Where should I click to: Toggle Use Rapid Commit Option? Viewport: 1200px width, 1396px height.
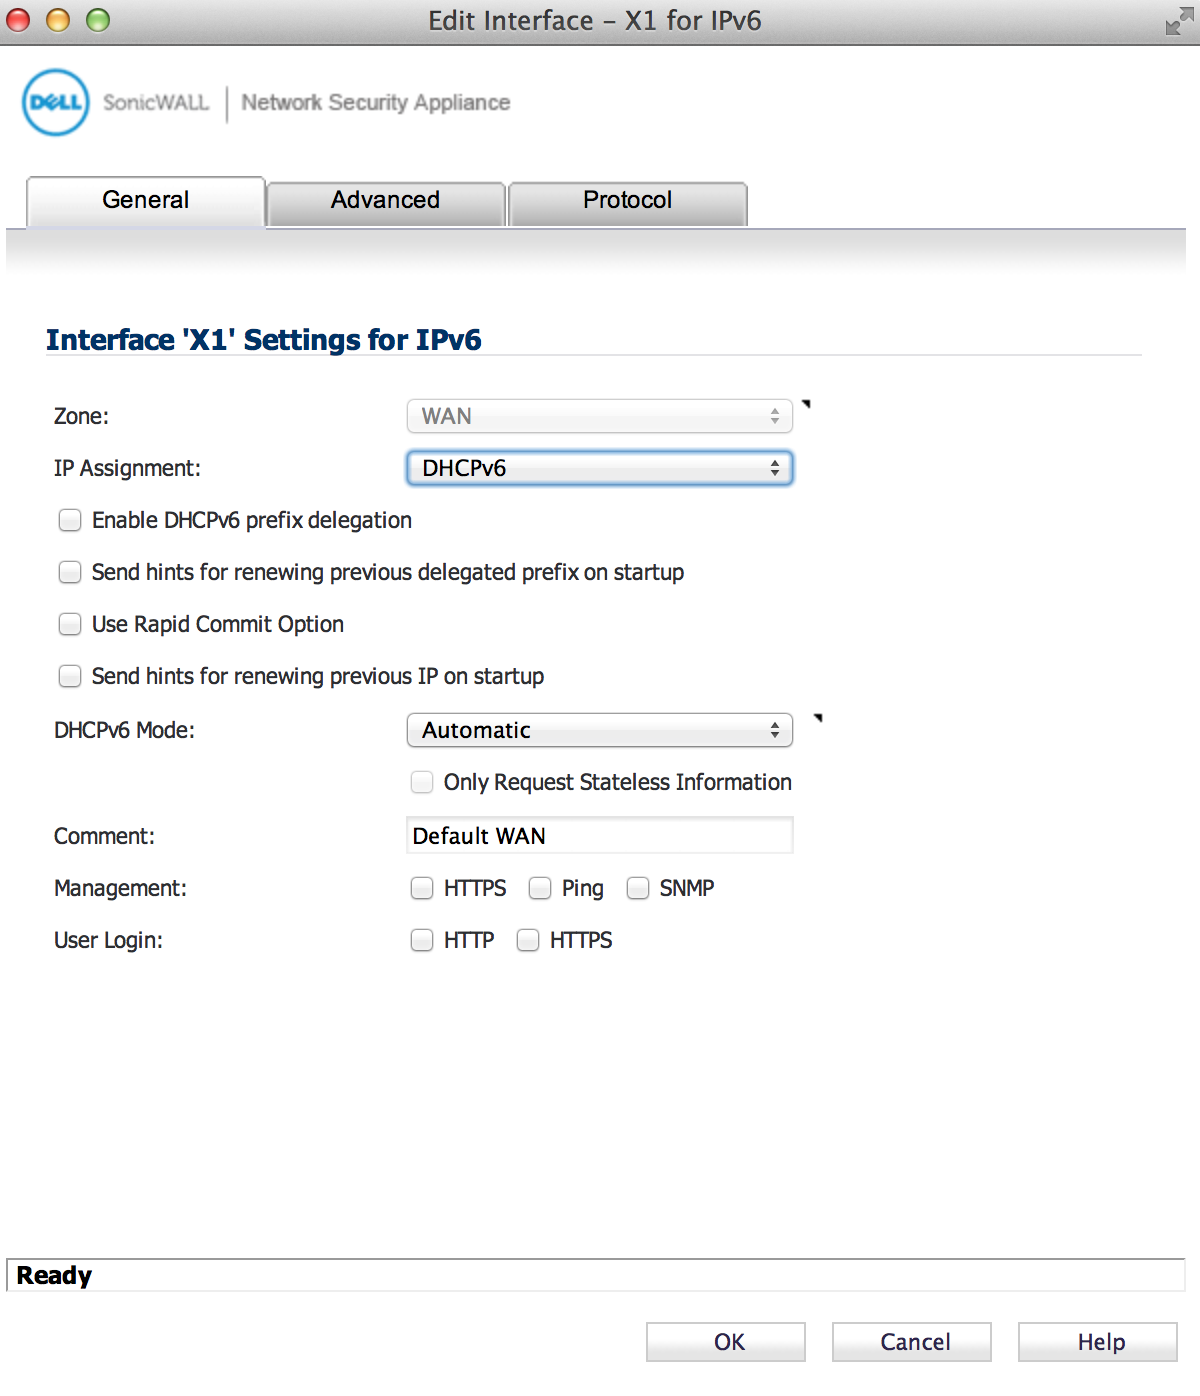(70, 624)
